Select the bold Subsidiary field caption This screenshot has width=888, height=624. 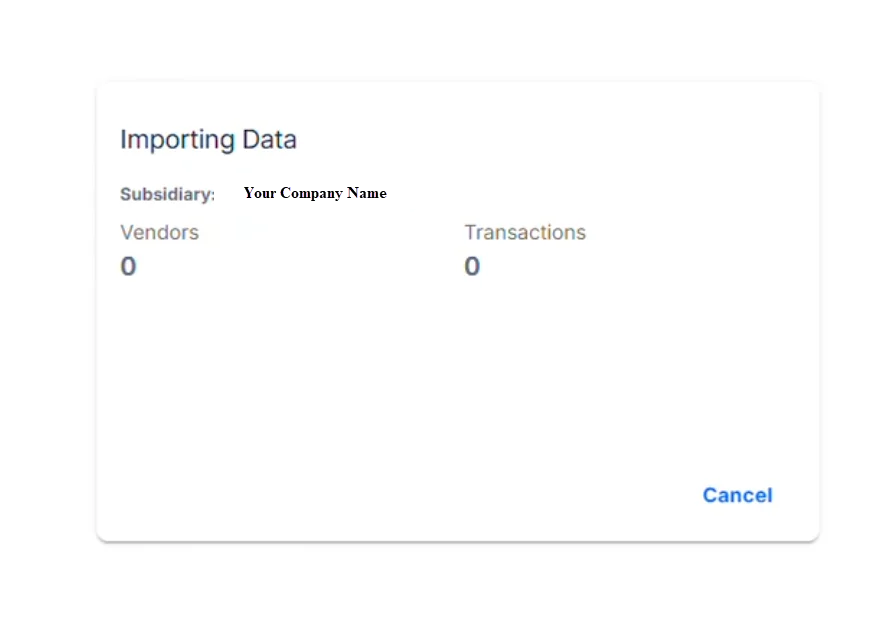point(167,194)
